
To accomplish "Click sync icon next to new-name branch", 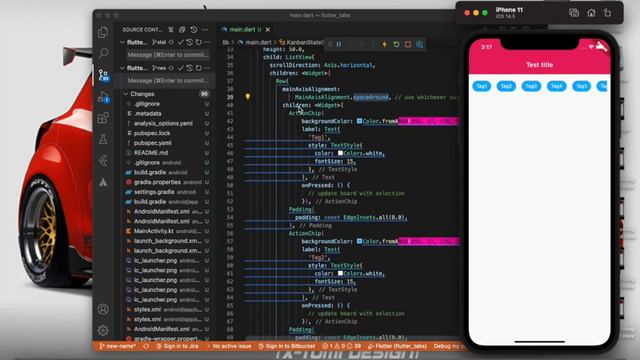I will click(x=146, y=346).
